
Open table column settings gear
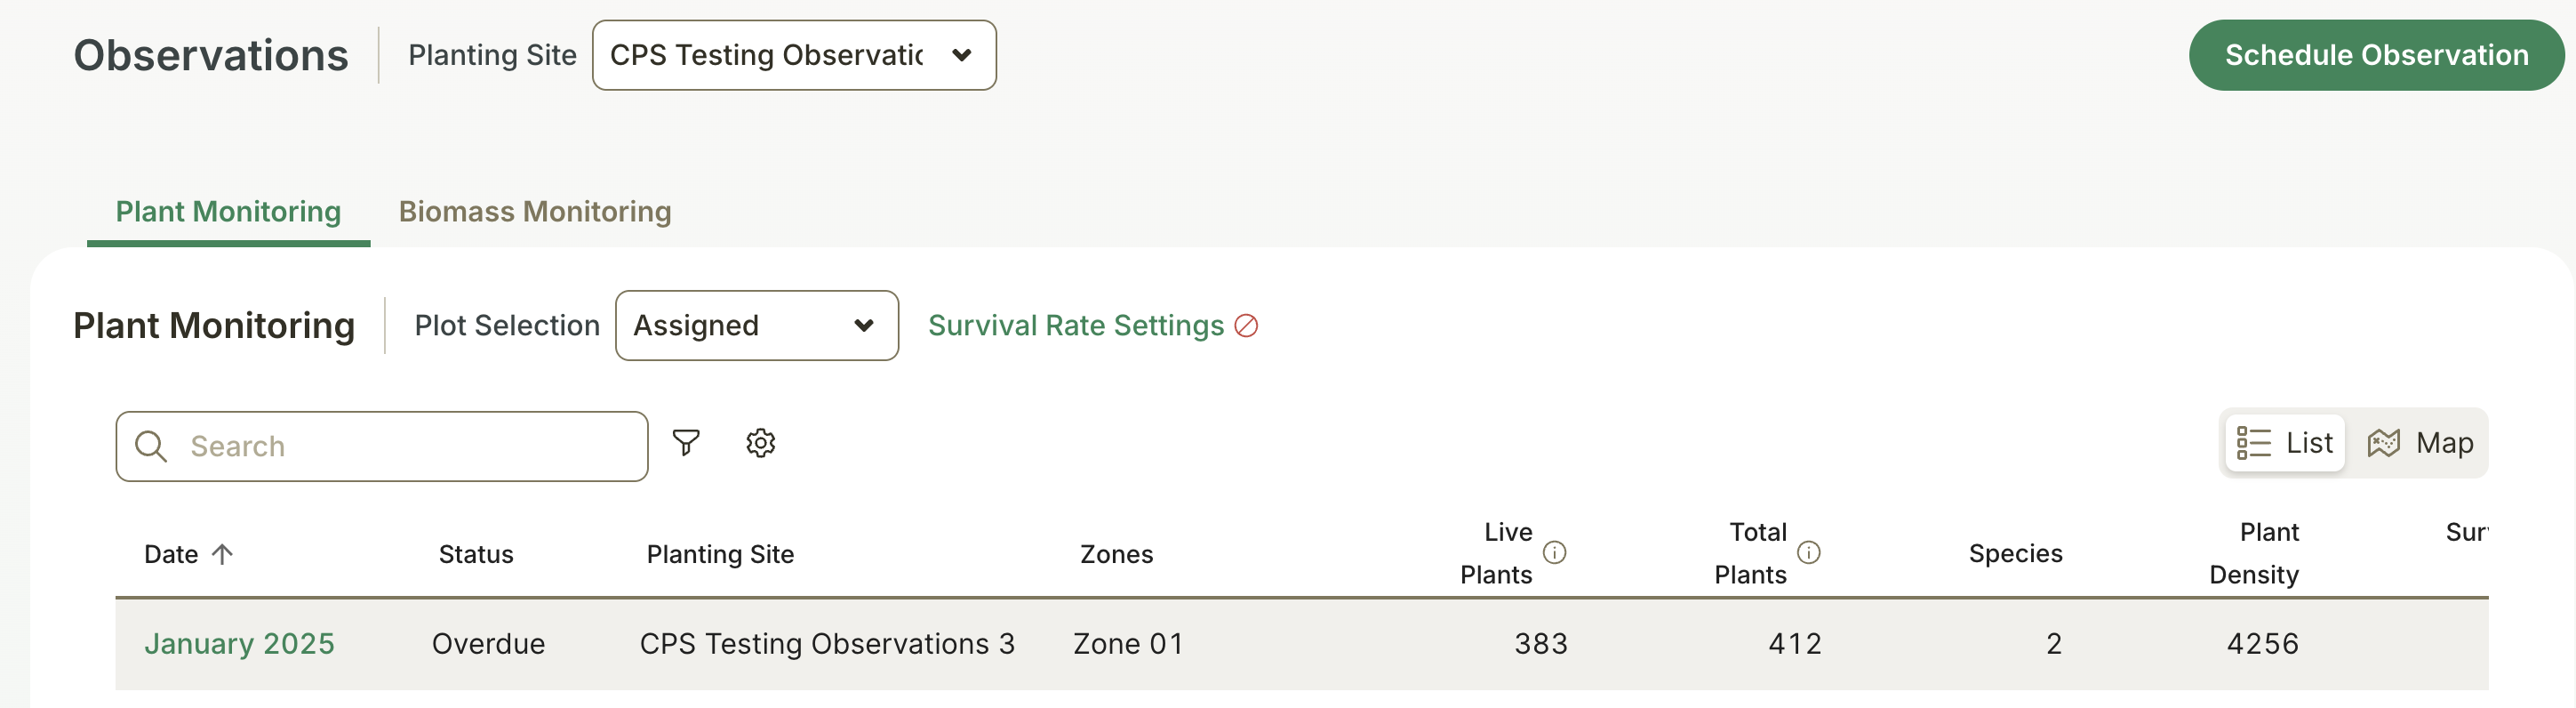tap(761, 443)
